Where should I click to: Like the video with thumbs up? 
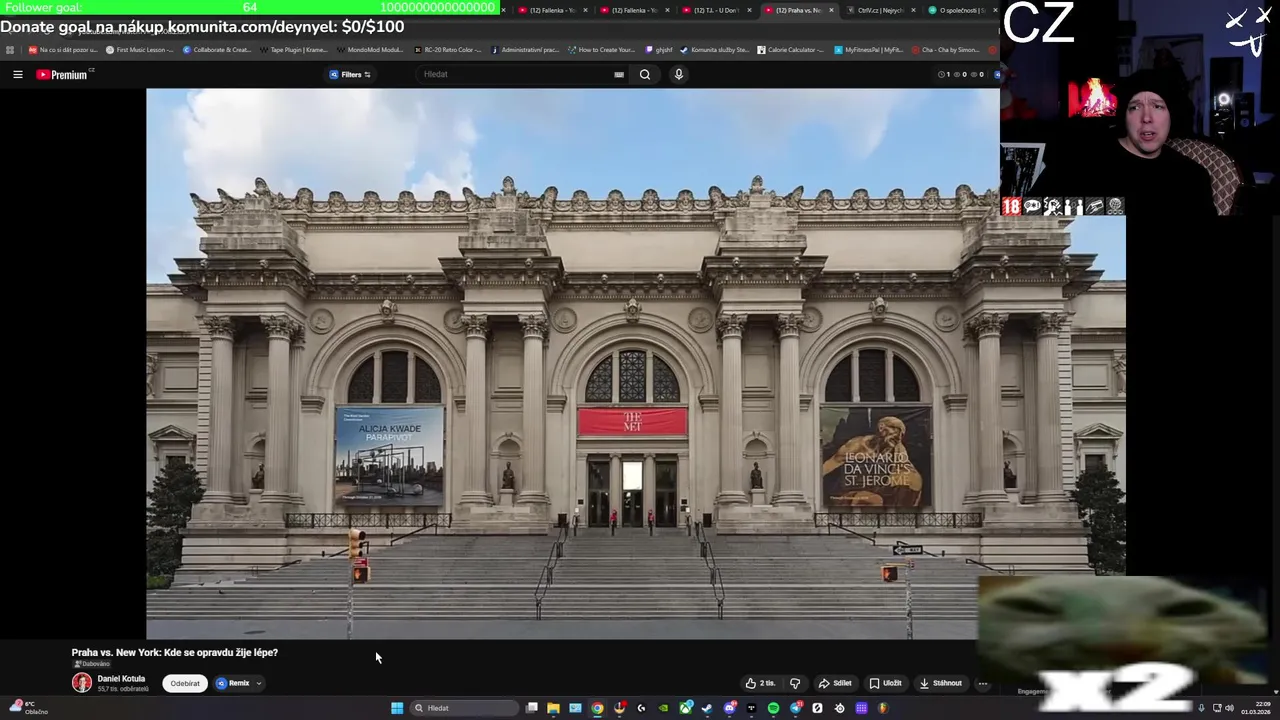760,684
